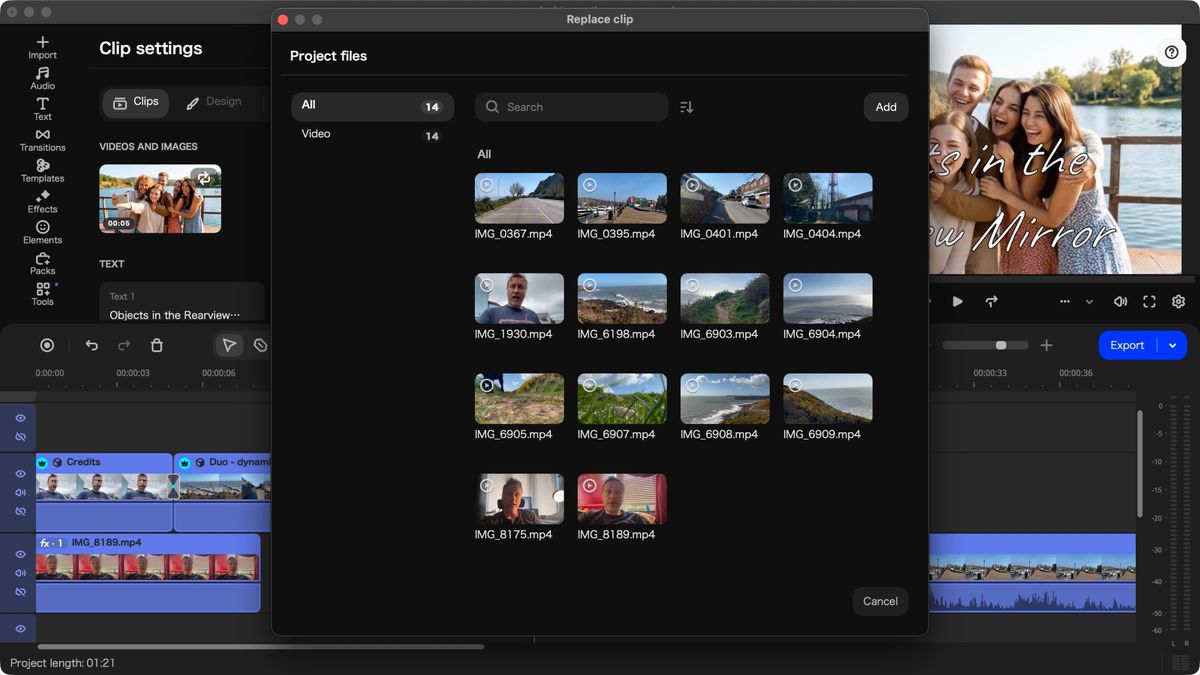
Task: Open the sort order menu in the Replace clip dialog
Action: pos(687,107)
